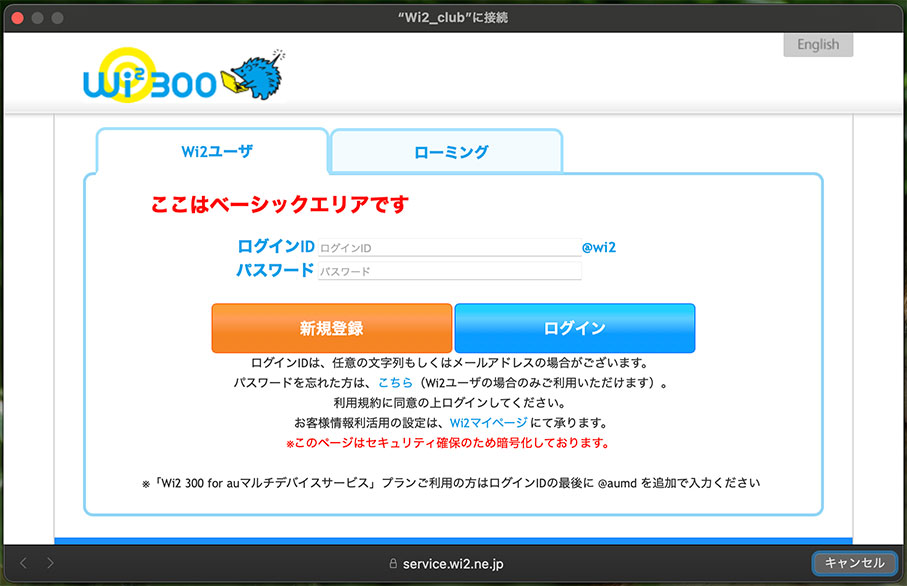Focus the パスワード input field
The width and height of the screenshot is (907, 586).
(x=449, y=271)
